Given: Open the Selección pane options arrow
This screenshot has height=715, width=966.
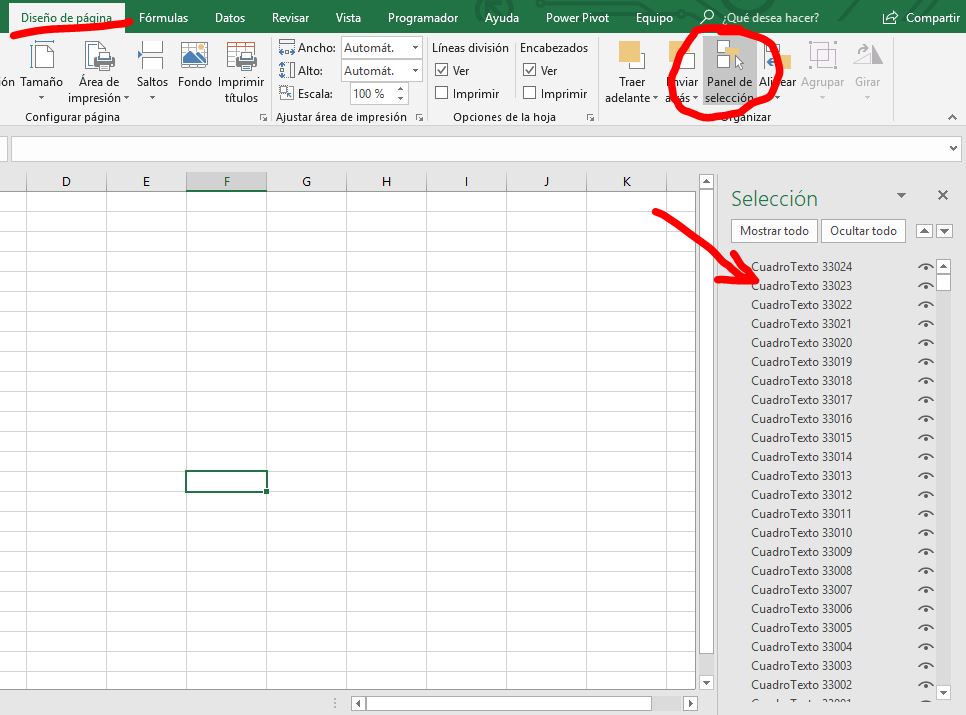Looking at the screenshot, I should click(901, 196).
